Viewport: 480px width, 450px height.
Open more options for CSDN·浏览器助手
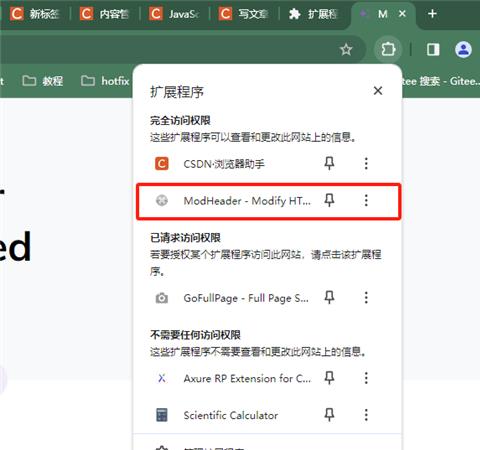pyautogui.click(x=366, y=163)
